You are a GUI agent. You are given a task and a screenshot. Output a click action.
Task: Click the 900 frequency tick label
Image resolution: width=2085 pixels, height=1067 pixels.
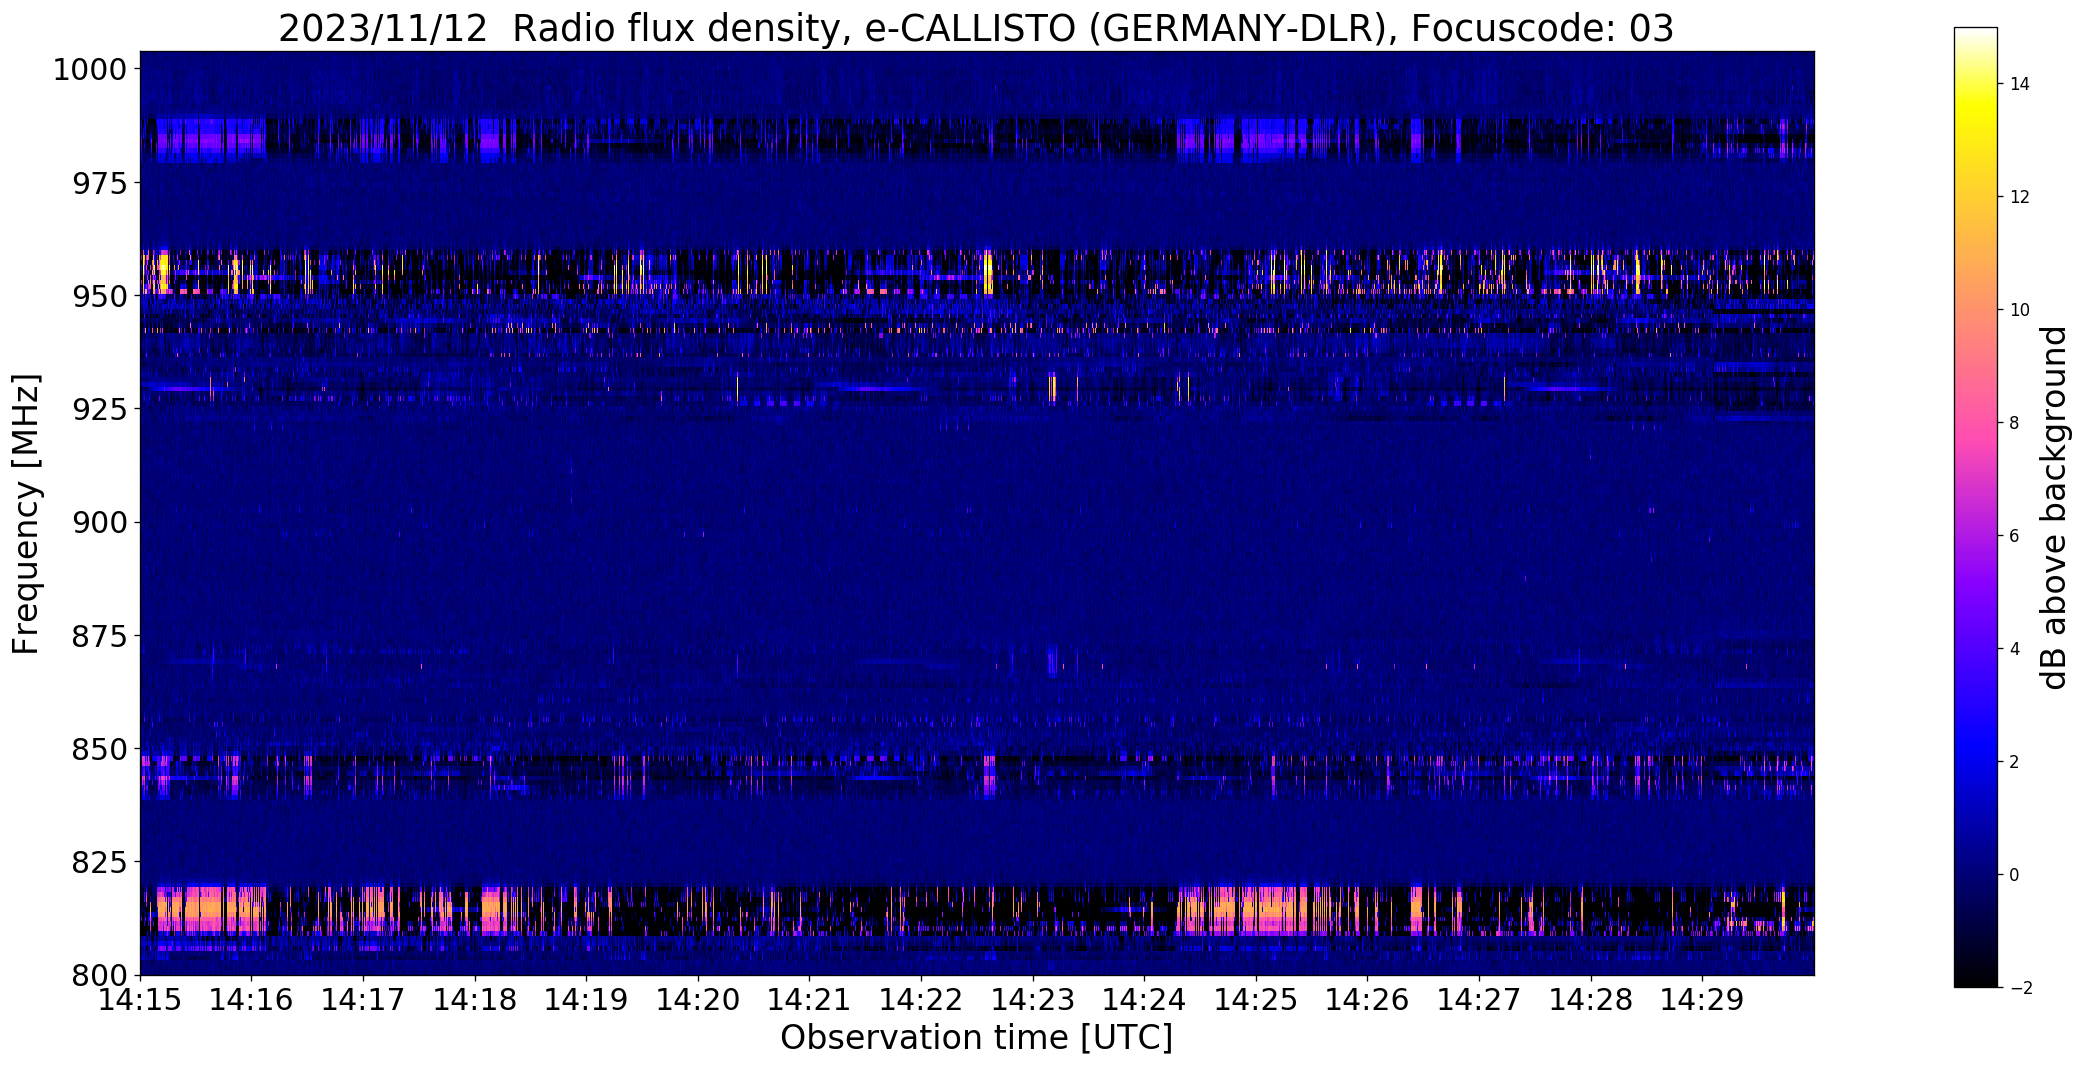click(x=100, y=523)
